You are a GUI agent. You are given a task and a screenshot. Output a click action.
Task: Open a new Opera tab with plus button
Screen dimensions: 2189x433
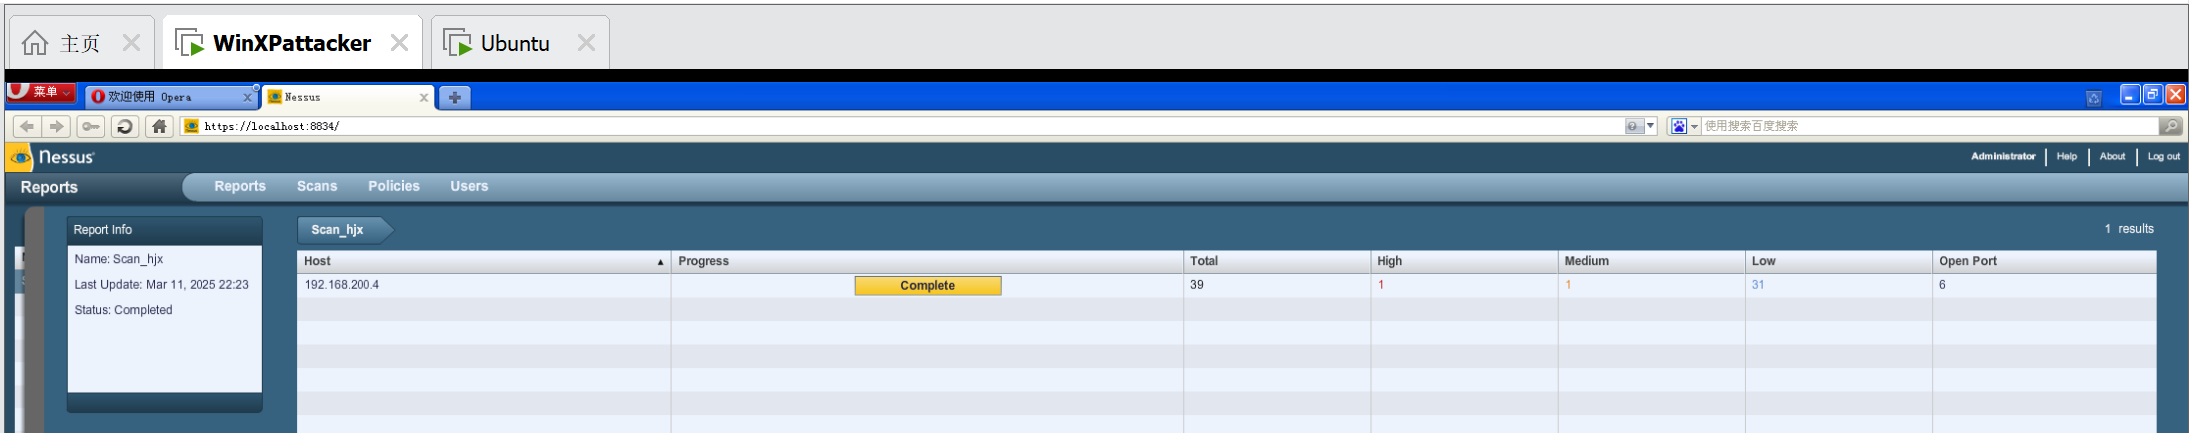pyautogui.click(x=454, y=97)
